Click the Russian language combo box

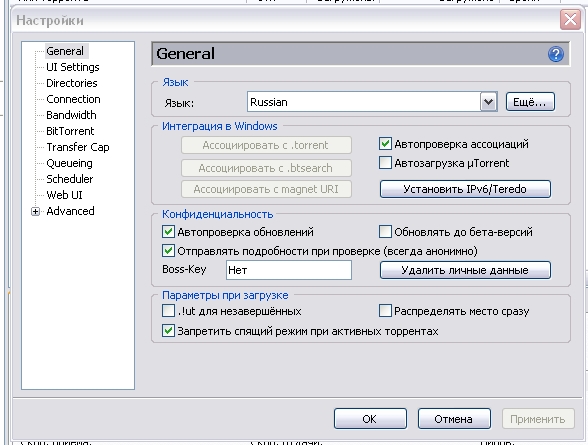point(372,102)
